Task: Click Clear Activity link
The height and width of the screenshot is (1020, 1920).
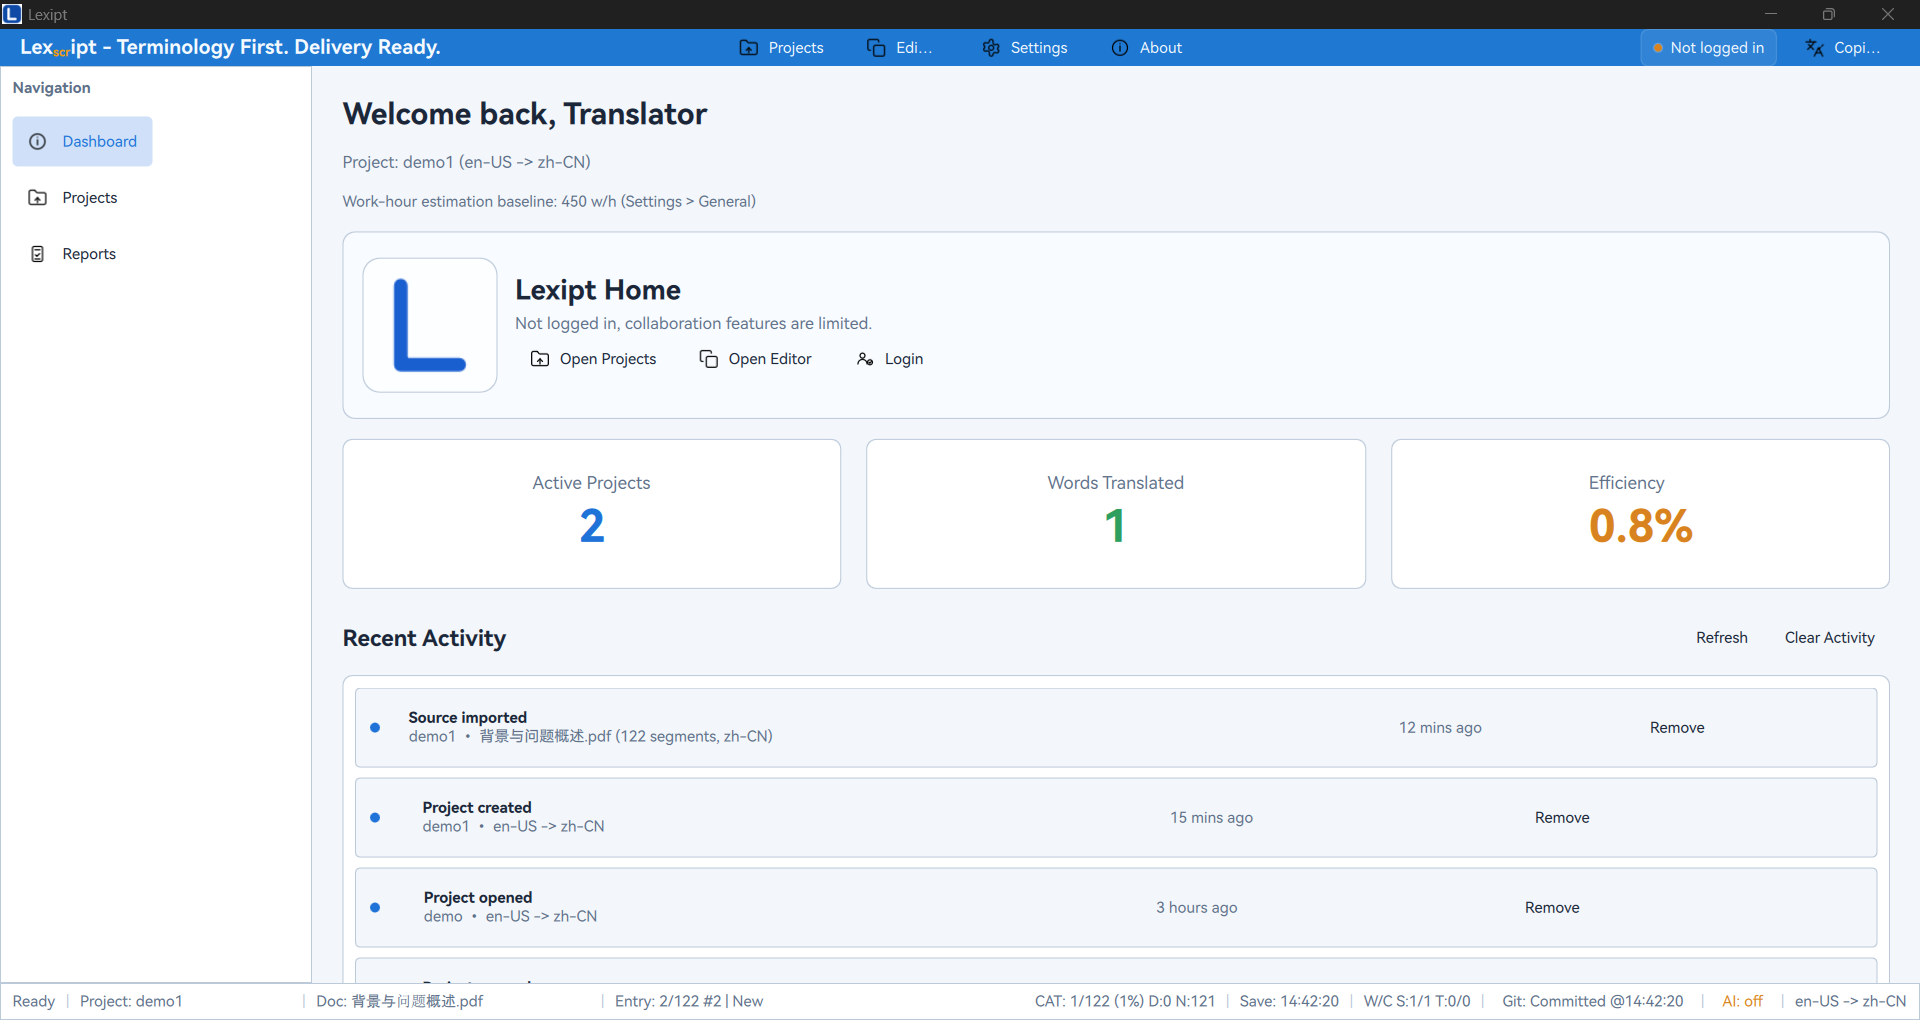Action: (1829, 638)
